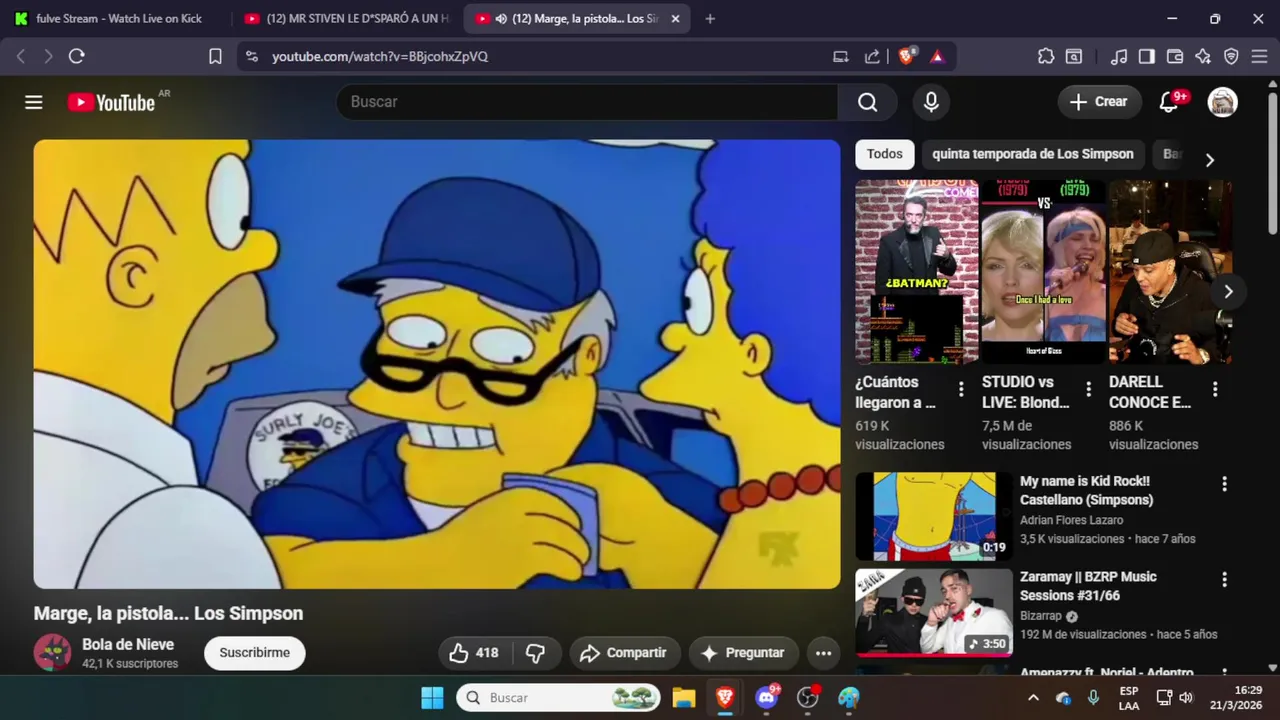Like the video with thumbs-up 418
Image resolution: width=1280 pixels, height=720 pixels.
tap(475, 653)
